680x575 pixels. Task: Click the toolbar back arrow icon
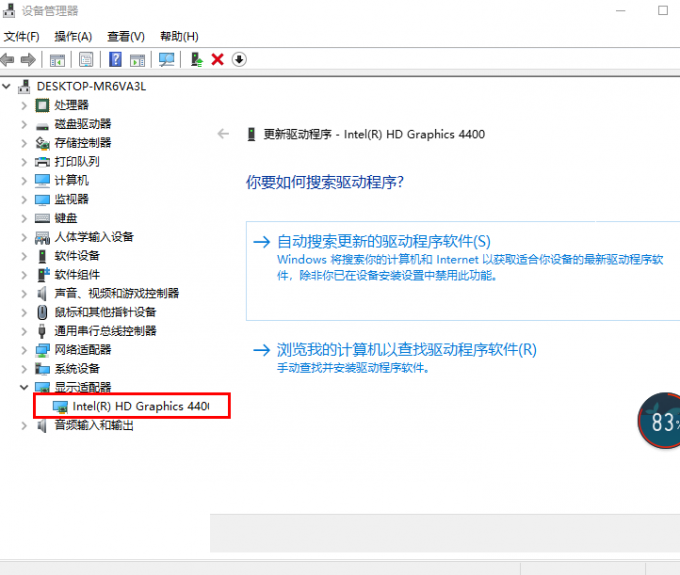[x=9, y=60]
